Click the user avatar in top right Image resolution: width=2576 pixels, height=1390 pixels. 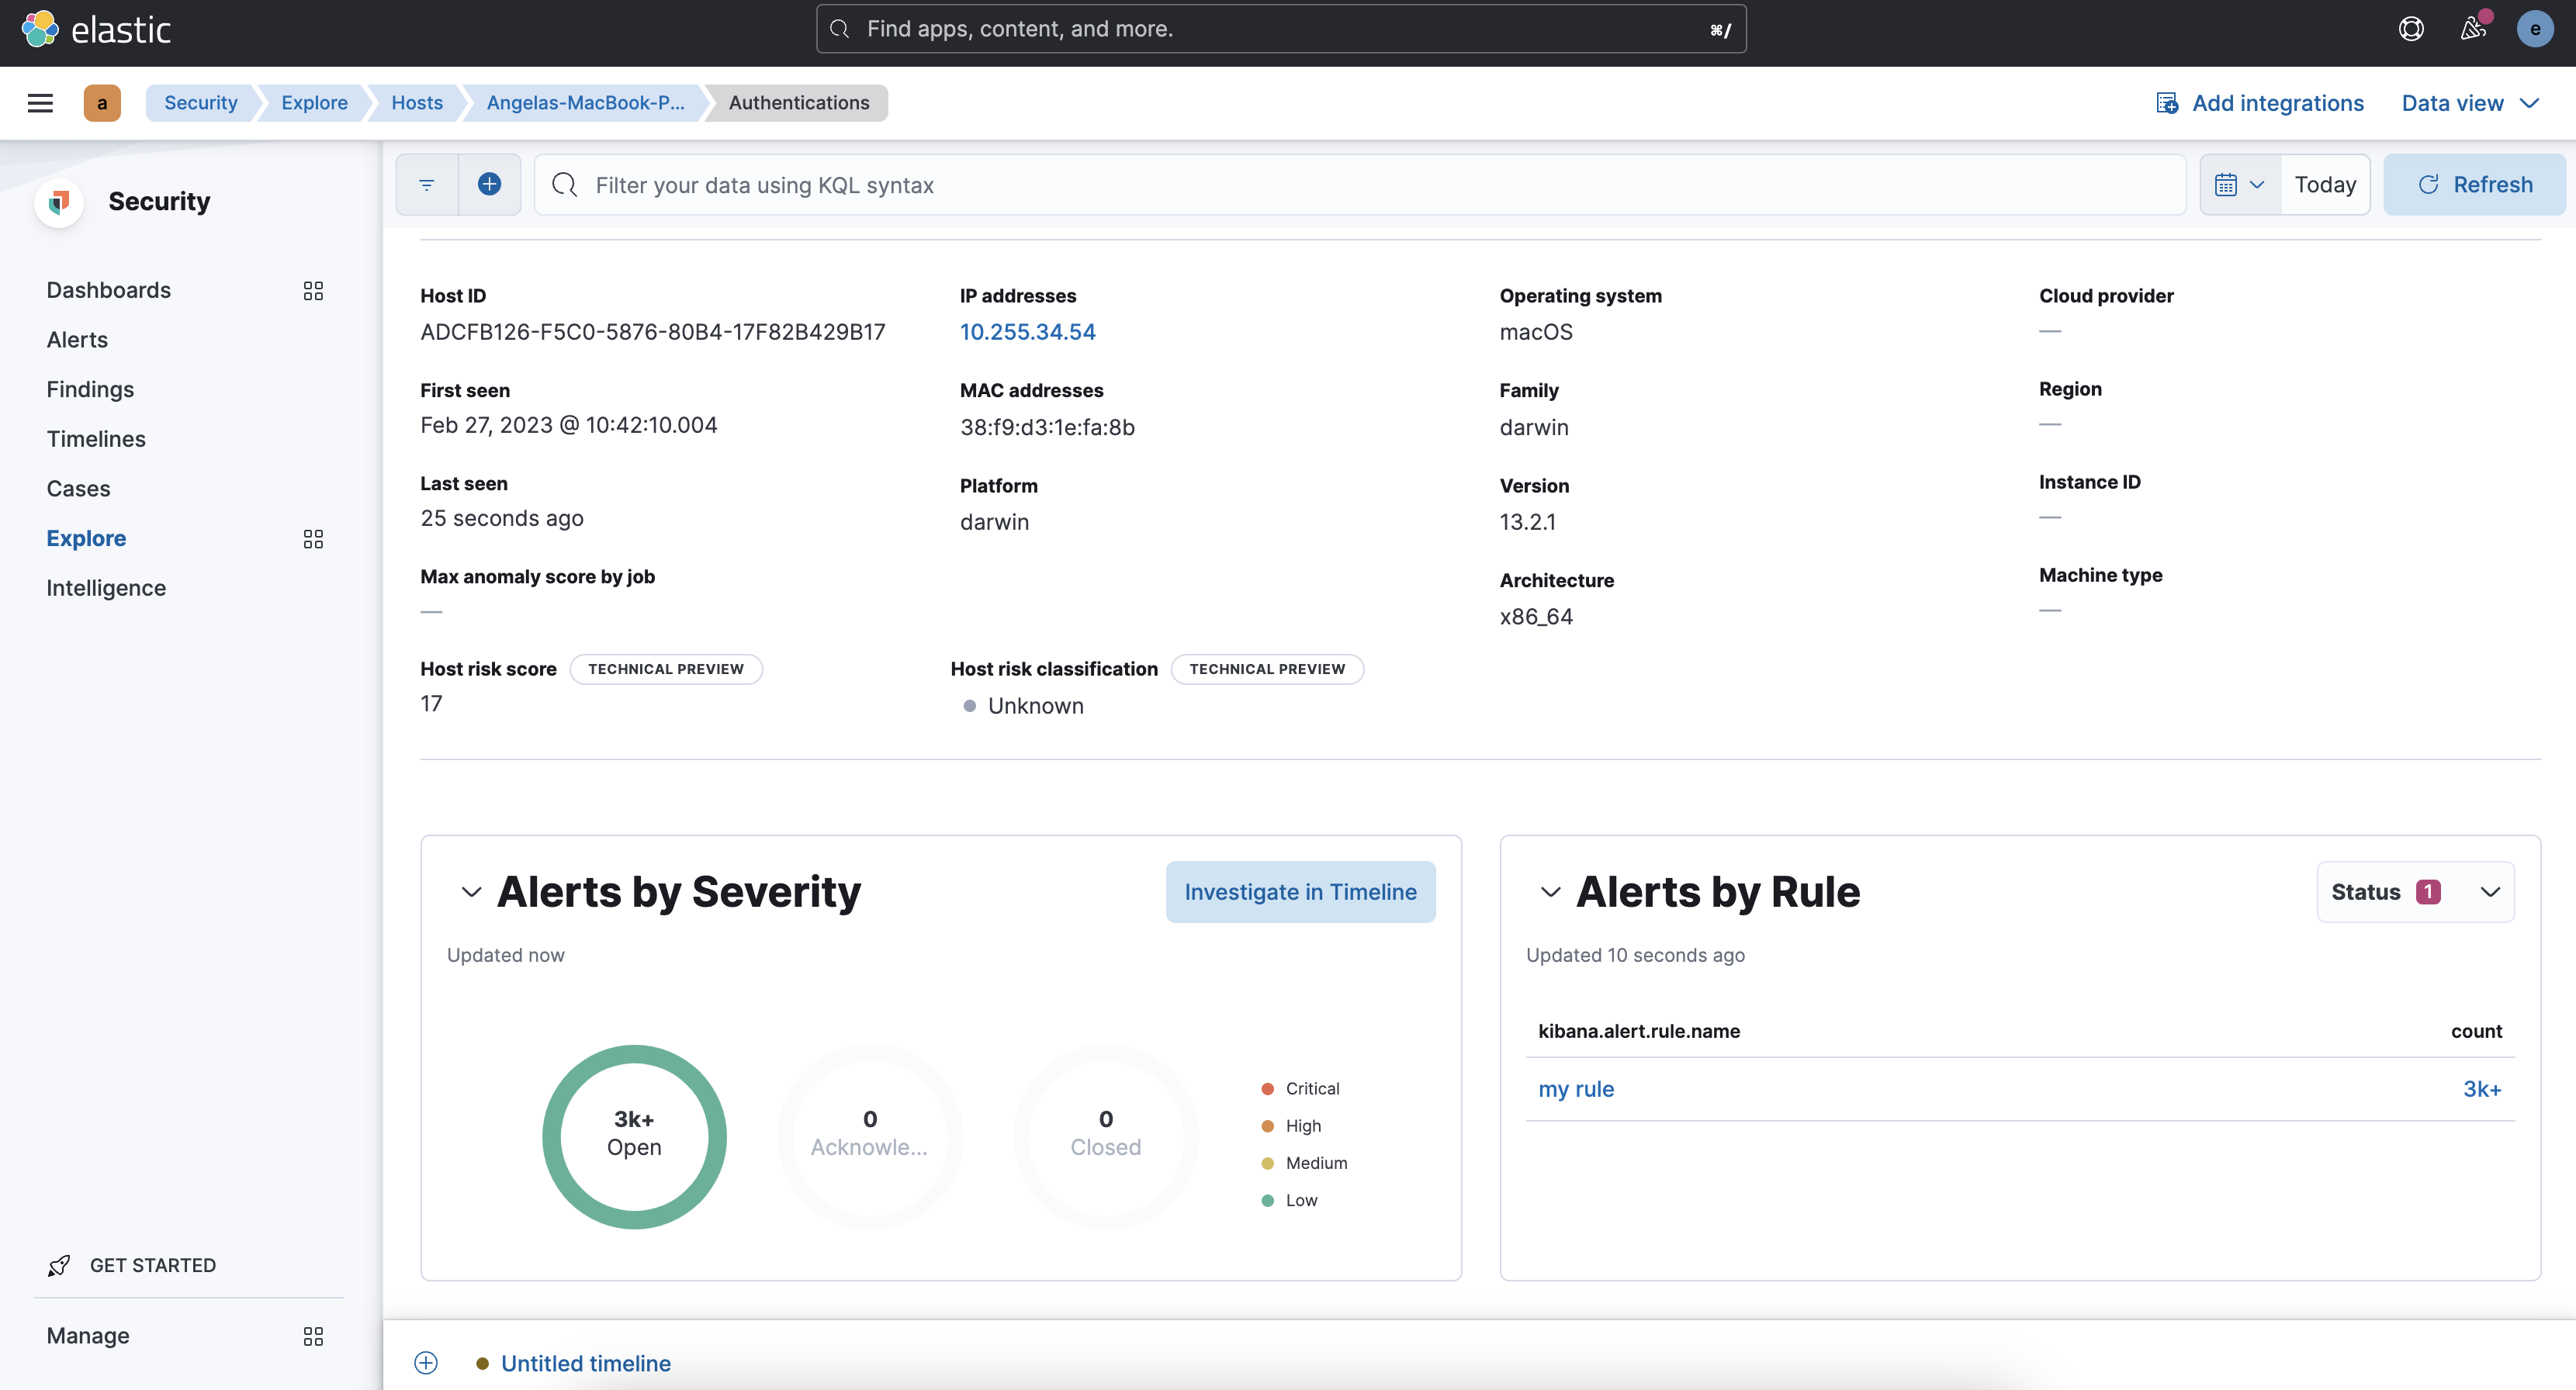[2535, 29]
